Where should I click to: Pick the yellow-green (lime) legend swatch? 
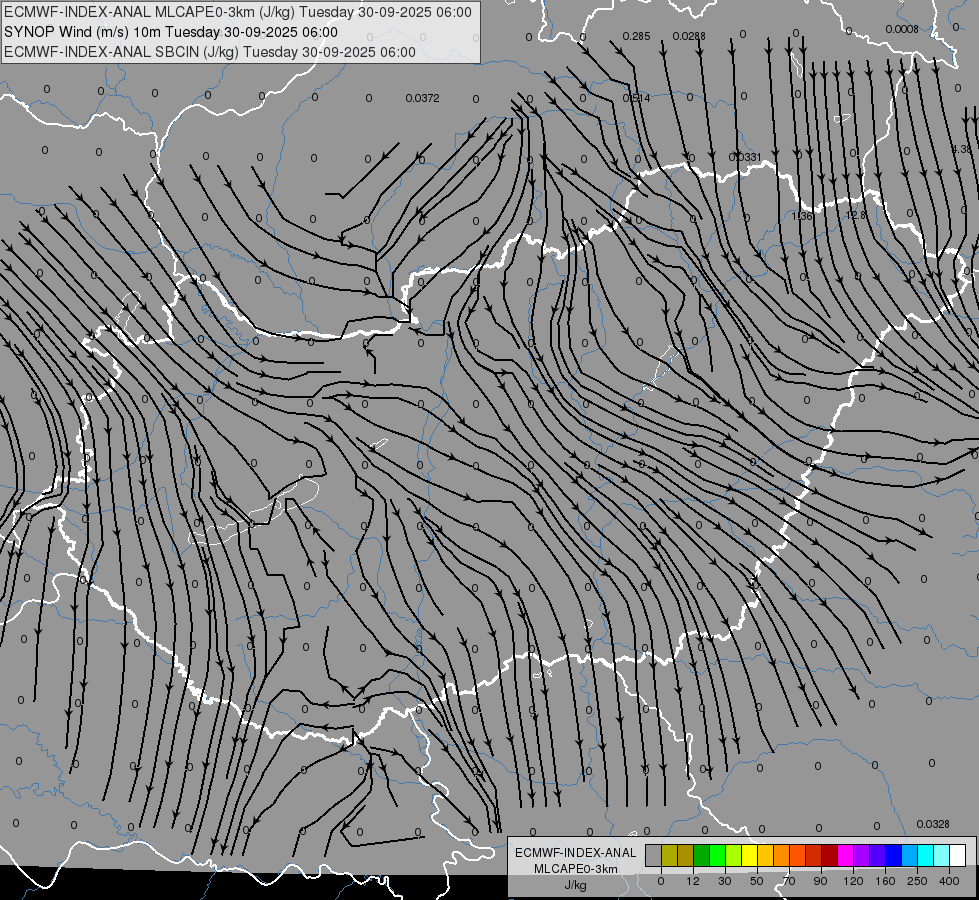point(734,855)
